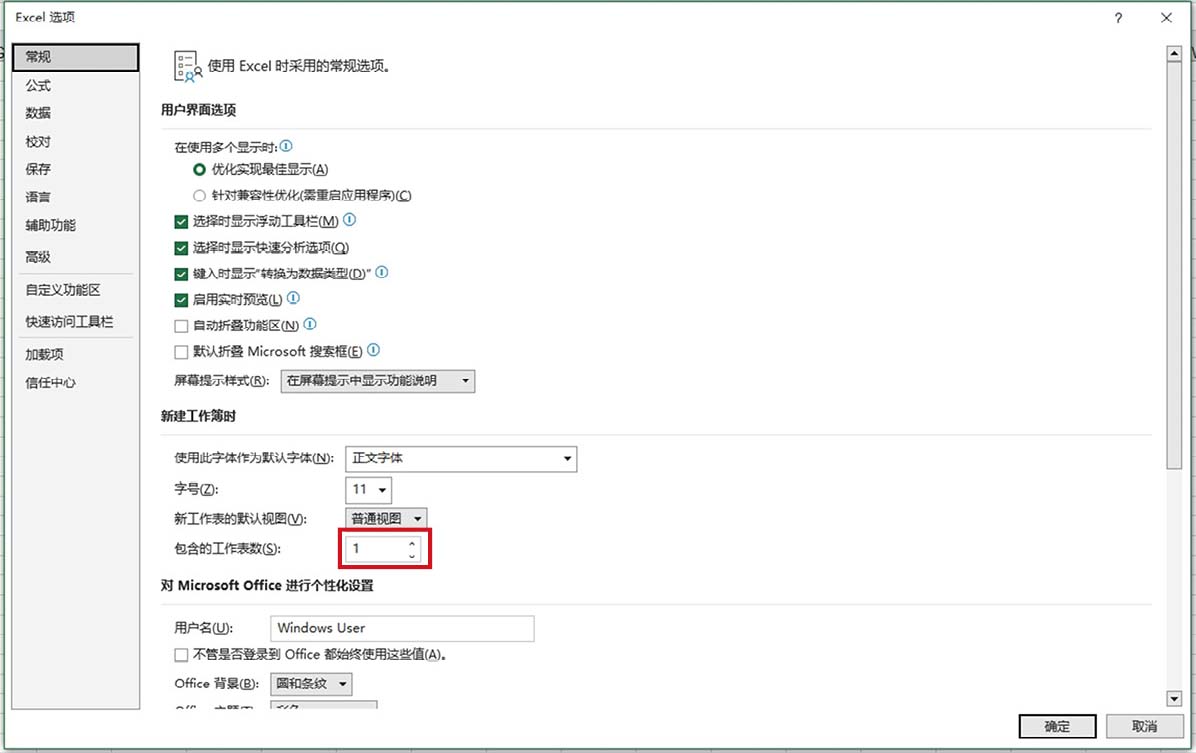Click the 包含的工作表数 value field
1196x753 pixels.
click(375, 549)
